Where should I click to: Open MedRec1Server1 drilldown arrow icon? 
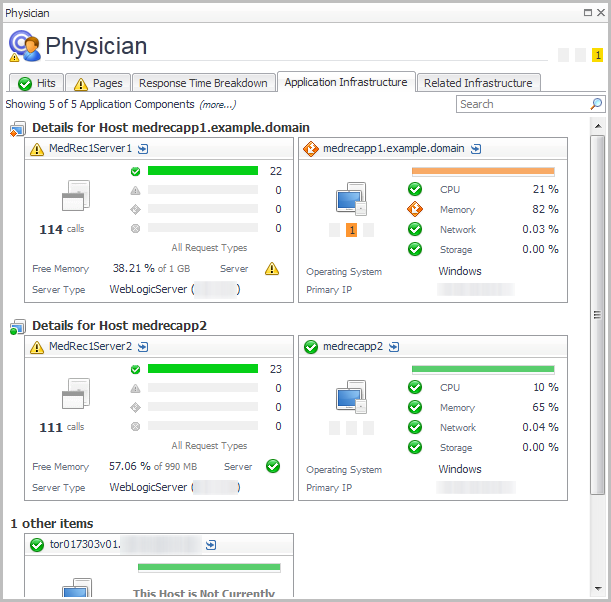(x=143, y=149)
